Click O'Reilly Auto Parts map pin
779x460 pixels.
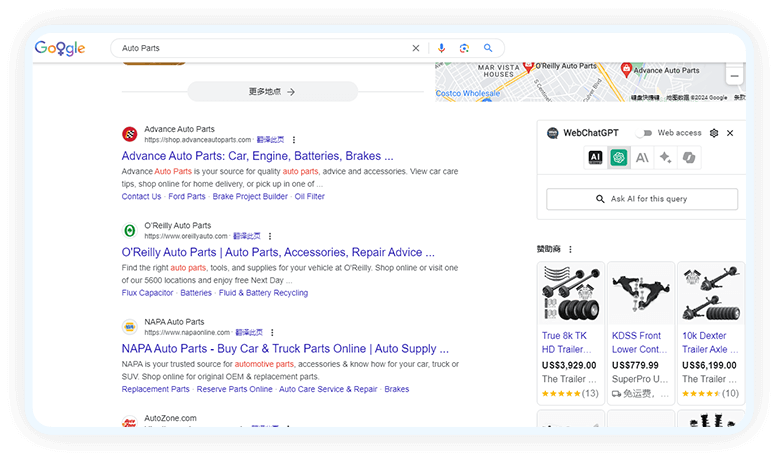click(x=528, y=67)
